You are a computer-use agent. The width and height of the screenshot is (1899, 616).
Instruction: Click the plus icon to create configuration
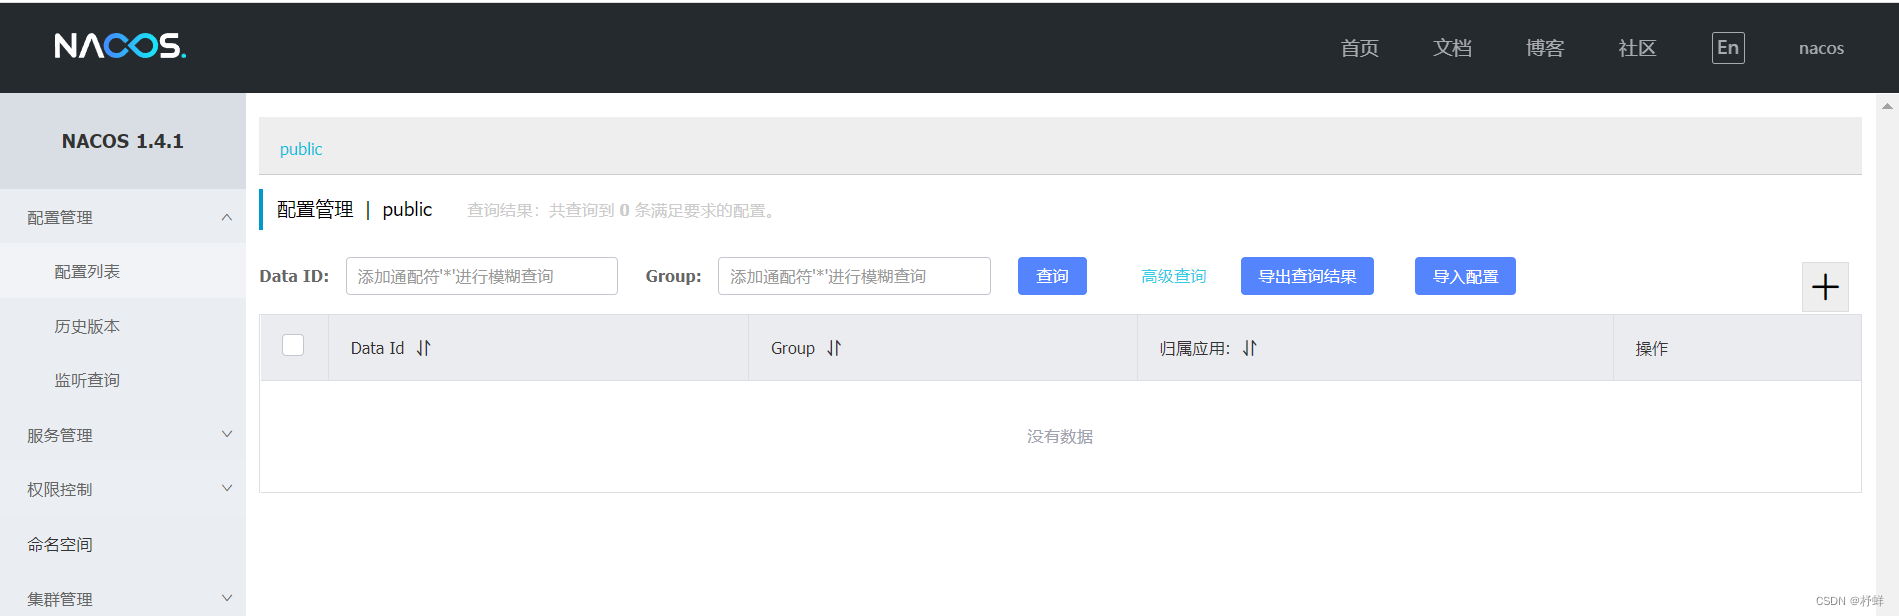click(x=1825, y=287)
